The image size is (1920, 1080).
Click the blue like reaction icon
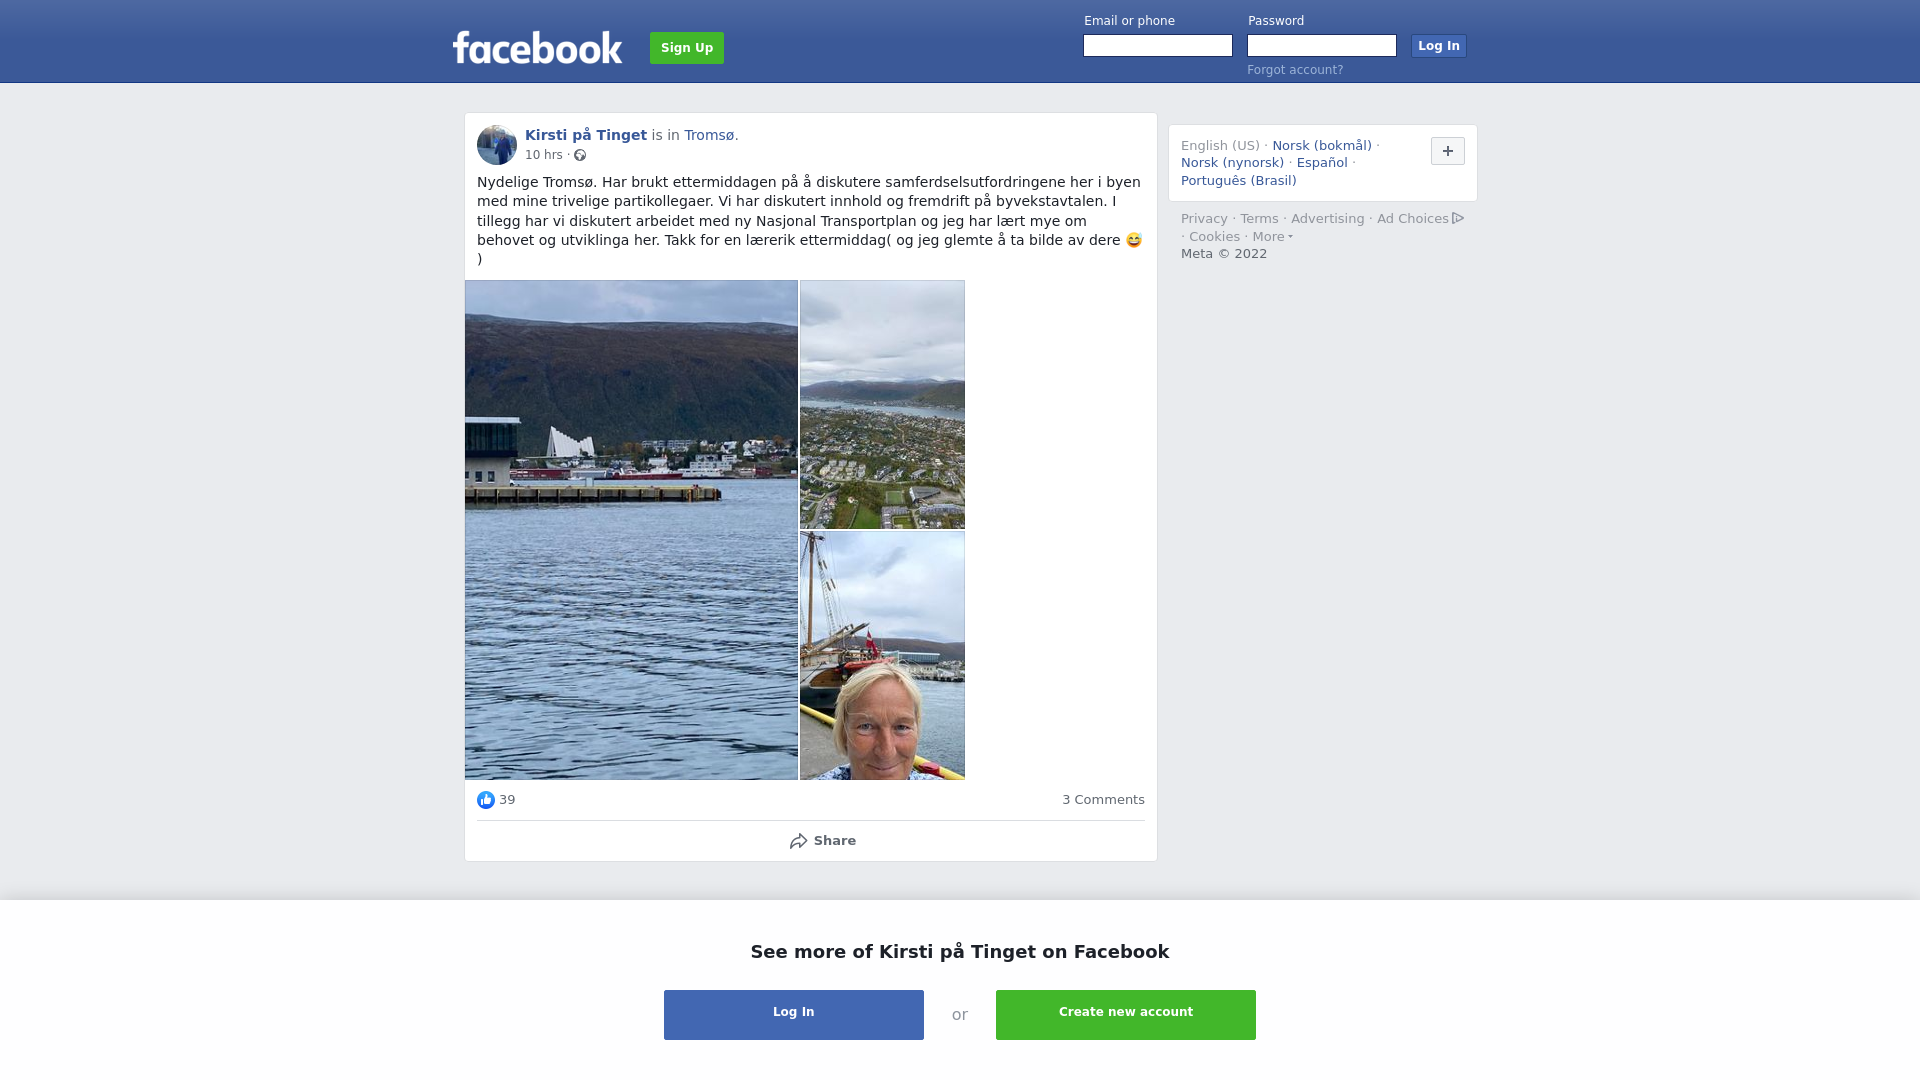pos(486,800)
